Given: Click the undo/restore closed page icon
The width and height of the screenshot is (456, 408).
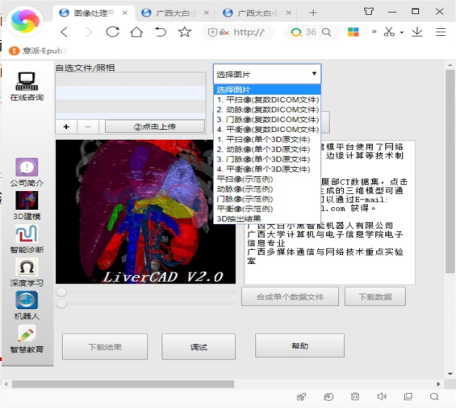Looking at the screenshot, I should [x=160, y=32].
